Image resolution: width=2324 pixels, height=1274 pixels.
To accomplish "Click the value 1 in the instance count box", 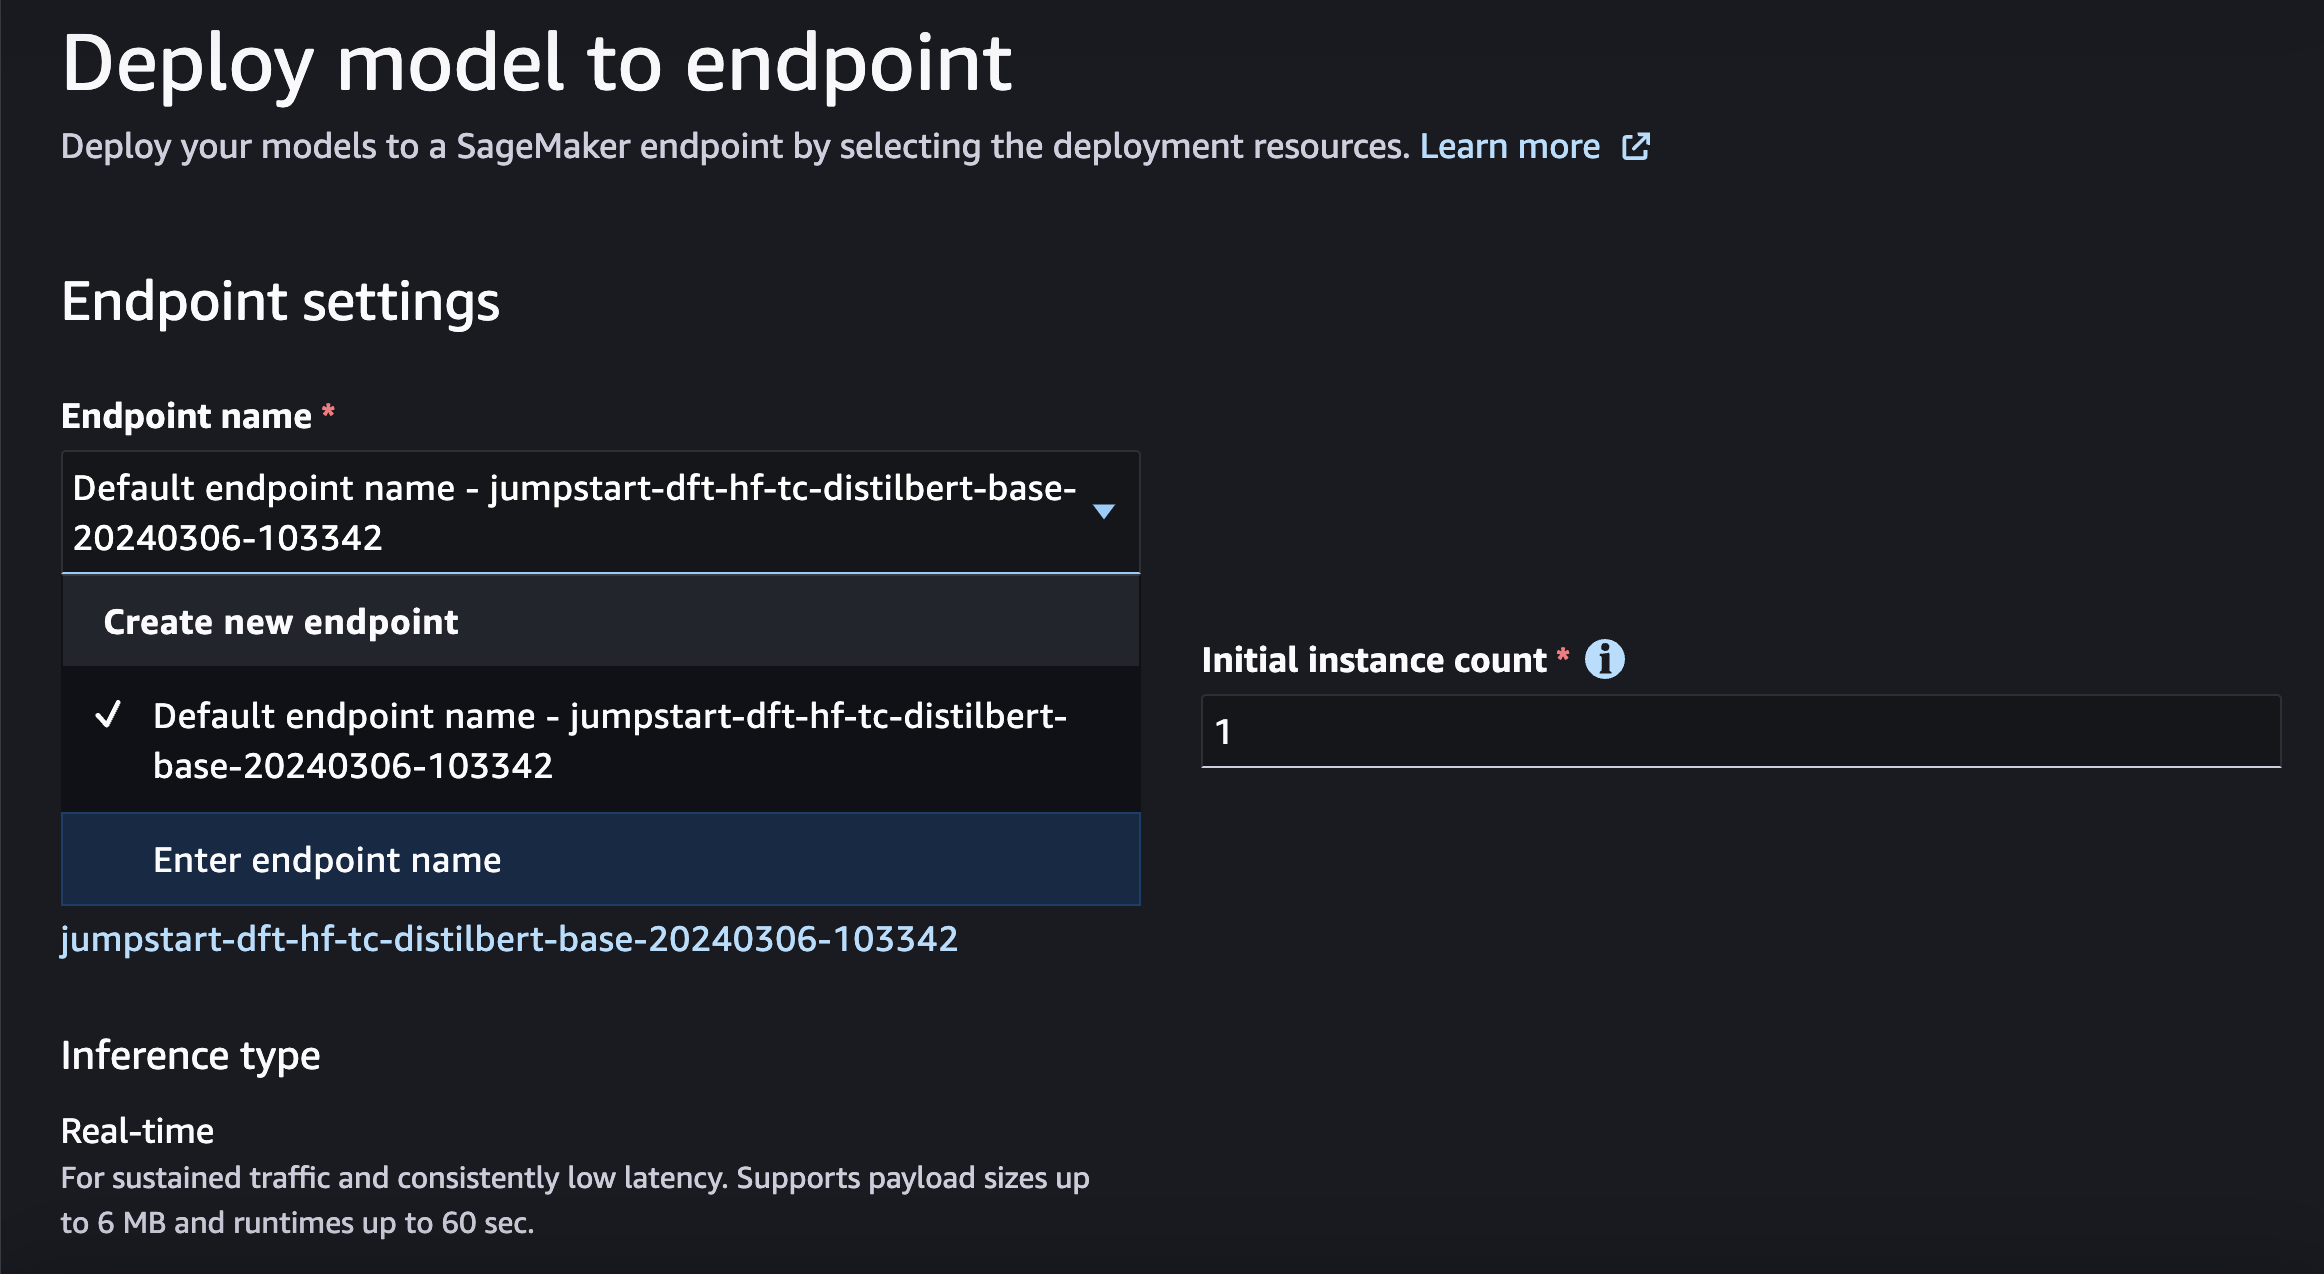I will (x=1226, y=731).
